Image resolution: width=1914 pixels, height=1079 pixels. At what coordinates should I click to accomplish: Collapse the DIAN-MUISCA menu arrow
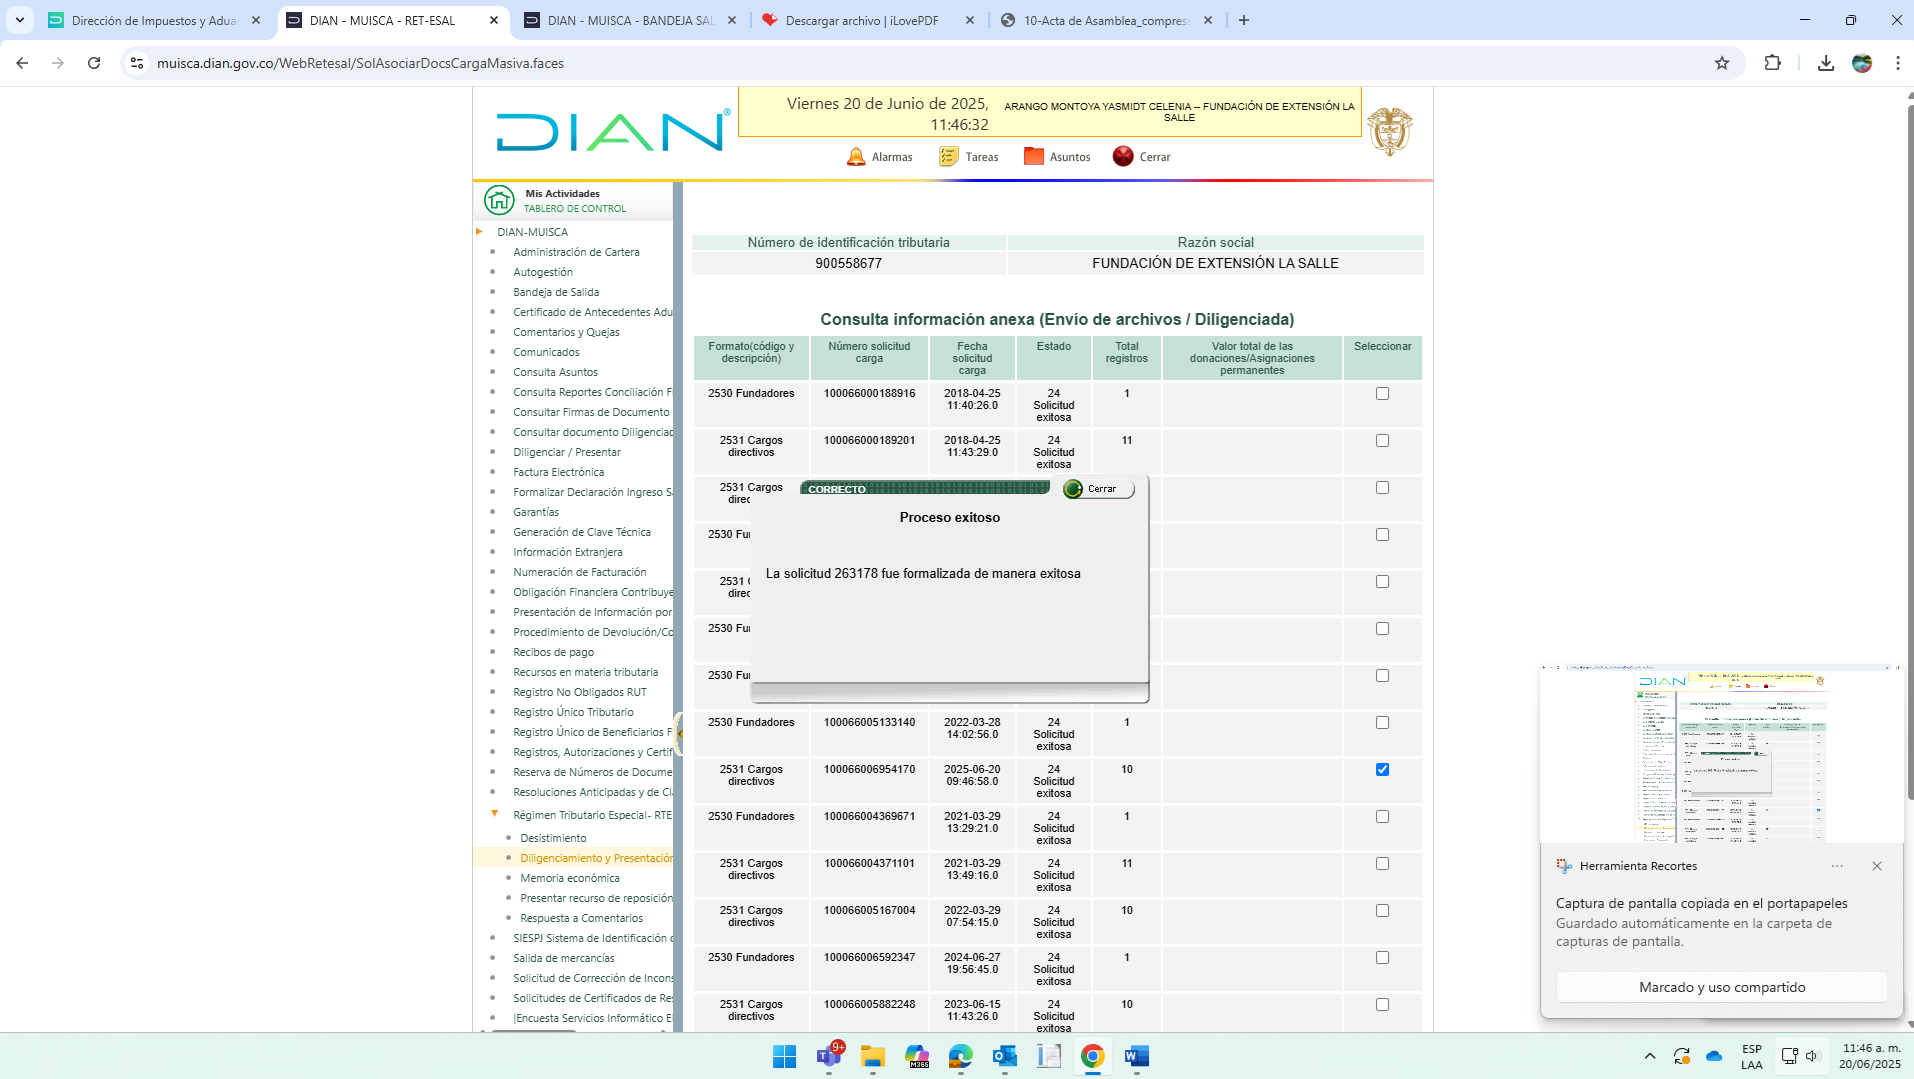click(480, 232)
